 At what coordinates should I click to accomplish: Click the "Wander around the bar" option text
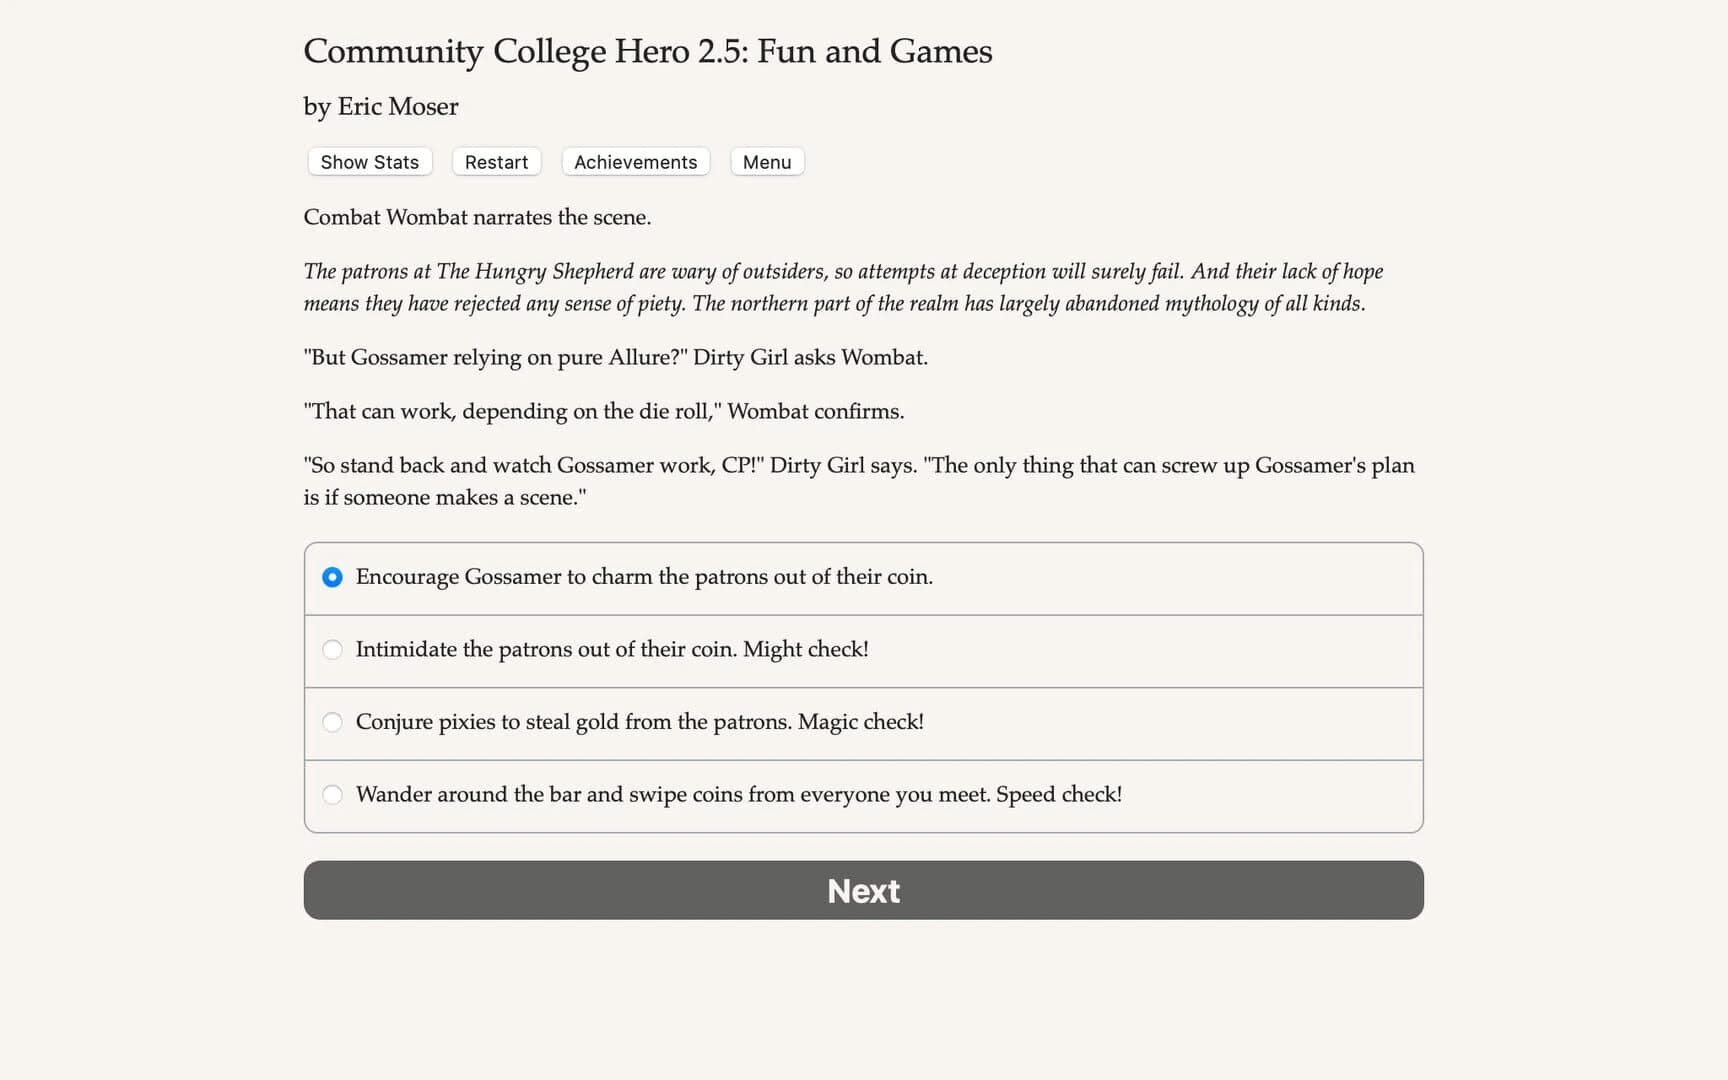pyautogui.click(x=739, y=794)
